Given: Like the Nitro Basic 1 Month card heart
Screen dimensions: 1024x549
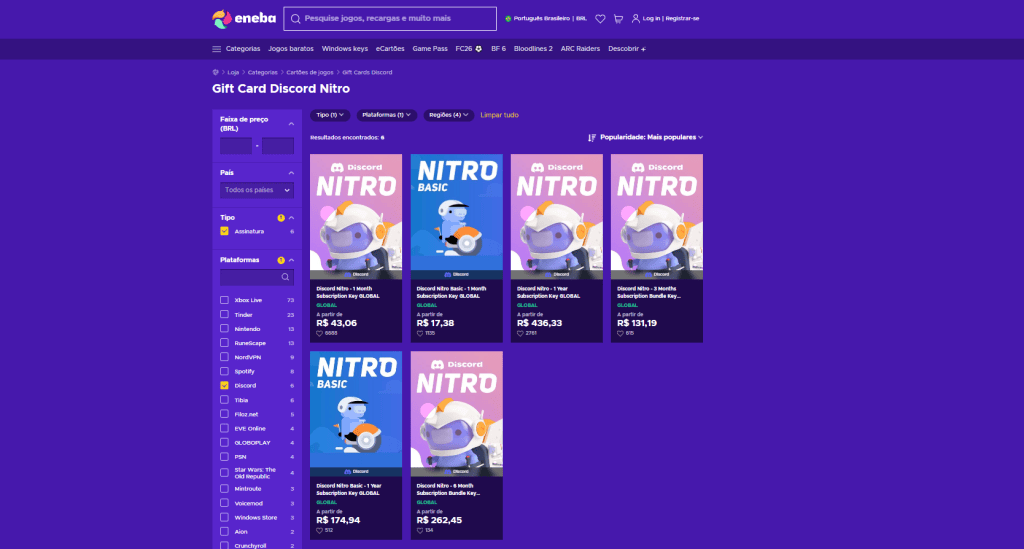Looking at the screenshot, I should [420, 334].
